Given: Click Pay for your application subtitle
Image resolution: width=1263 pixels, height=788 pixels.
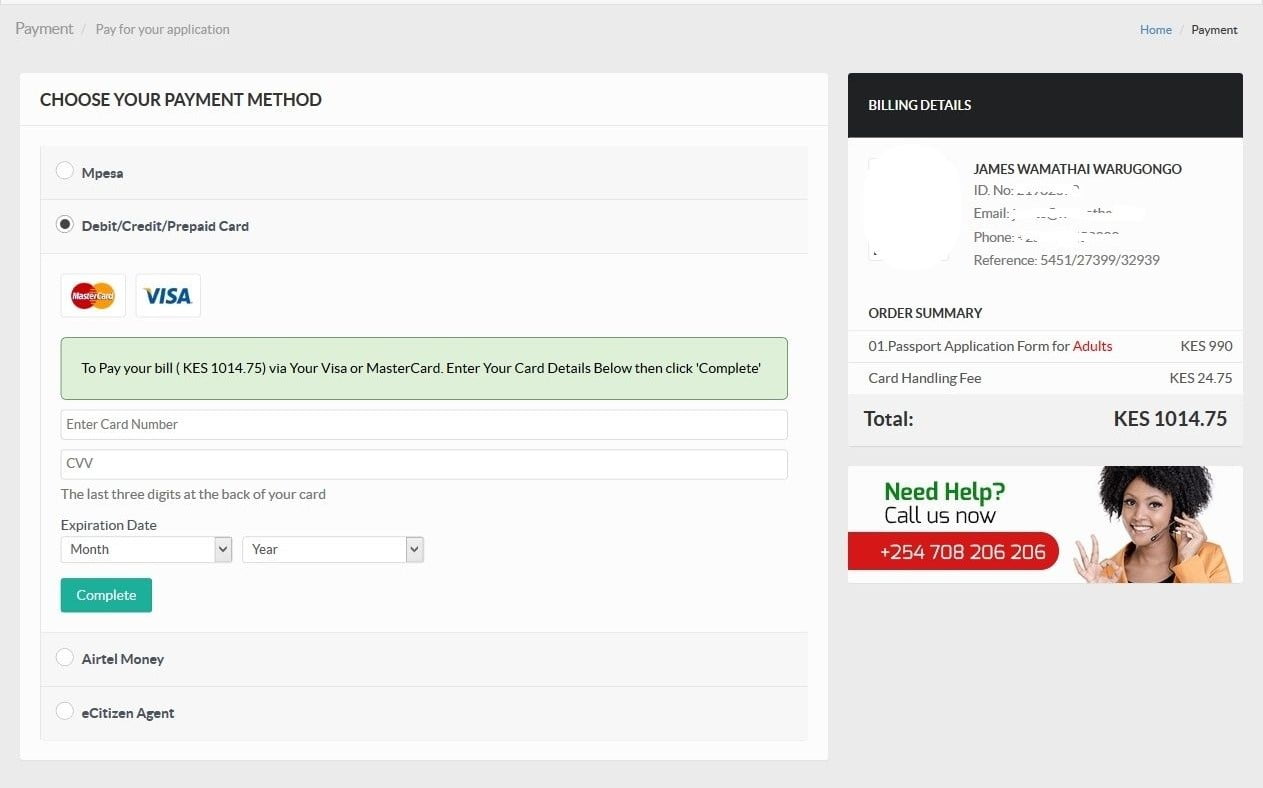Looking at the screenshot, I should point(163,30).
